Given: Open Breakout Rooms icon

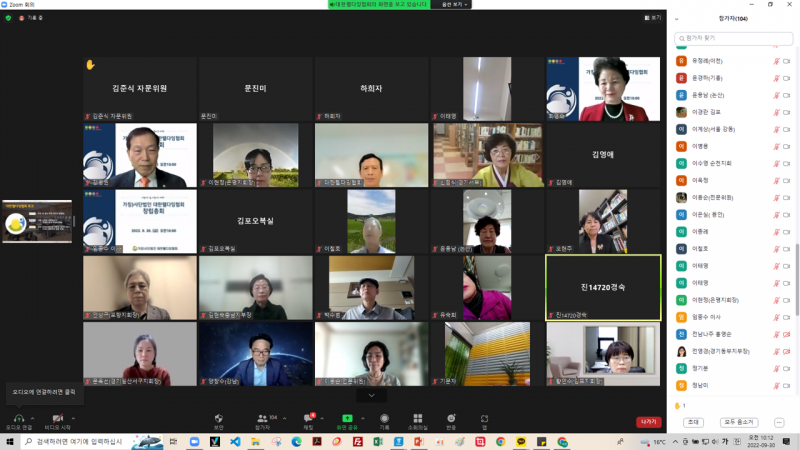Looking at the screenshot, I should coord(417,418).
